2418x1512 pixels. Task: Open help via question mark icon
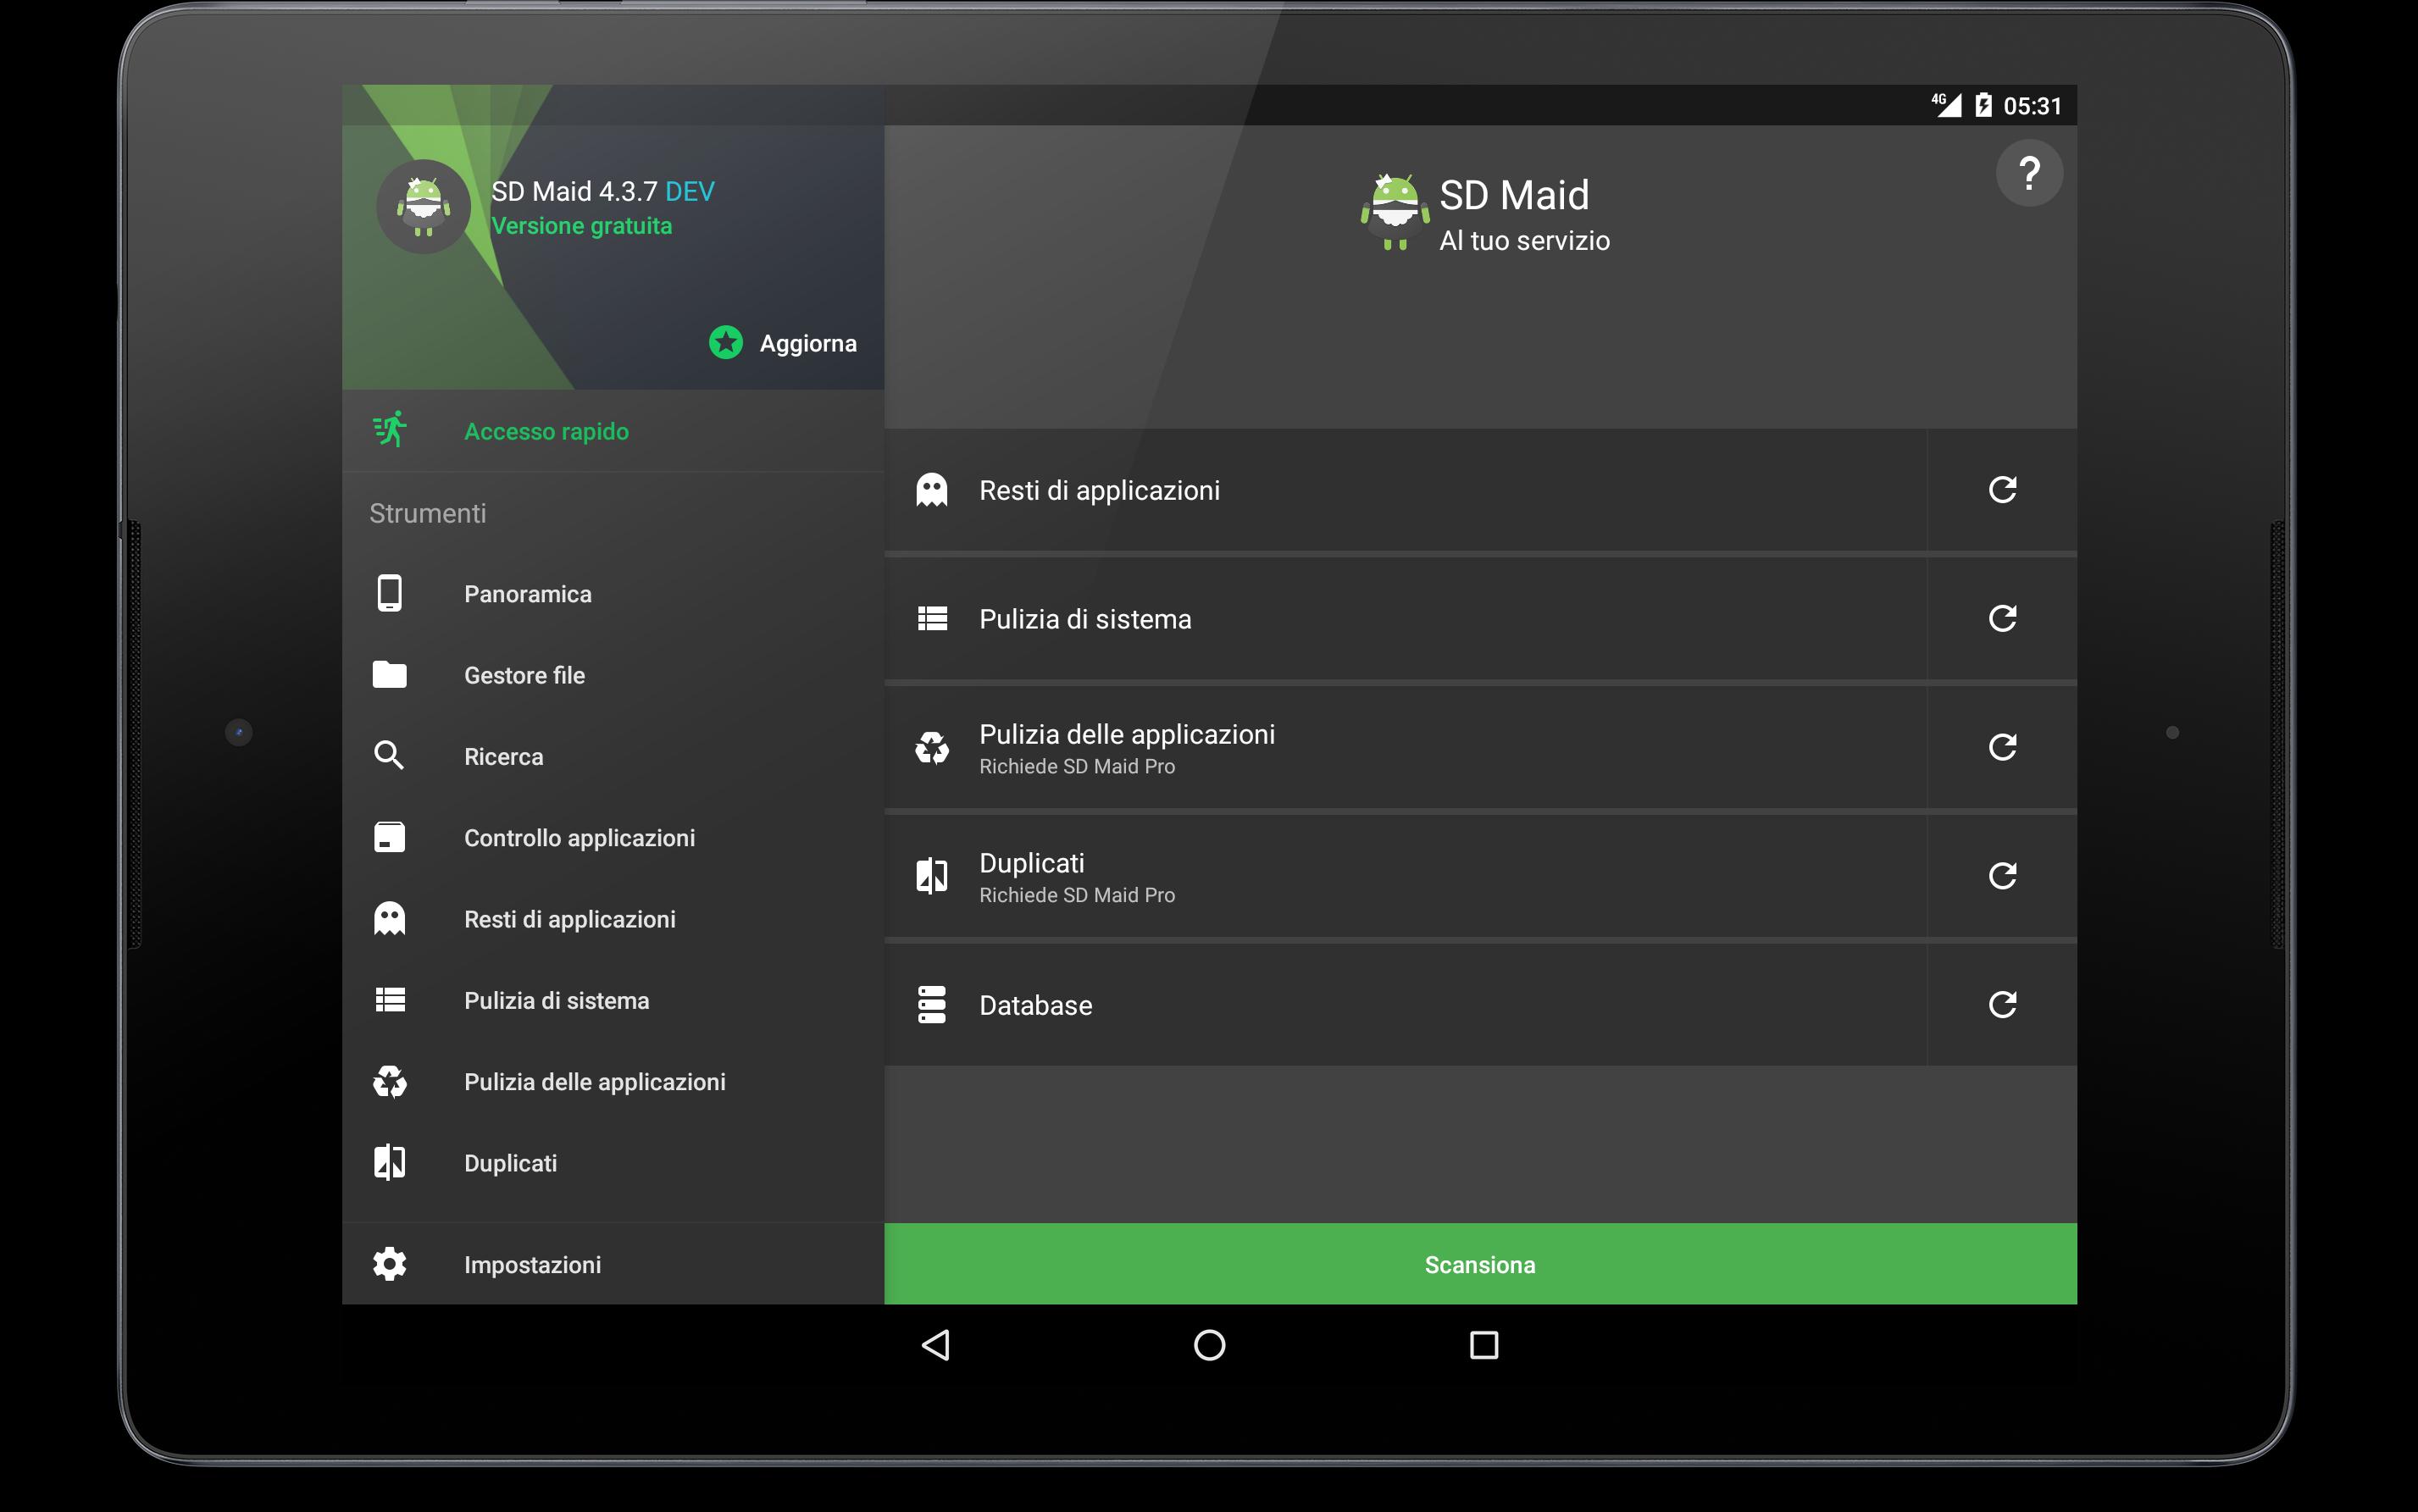pyautogui.click(x=2029, y=174)
